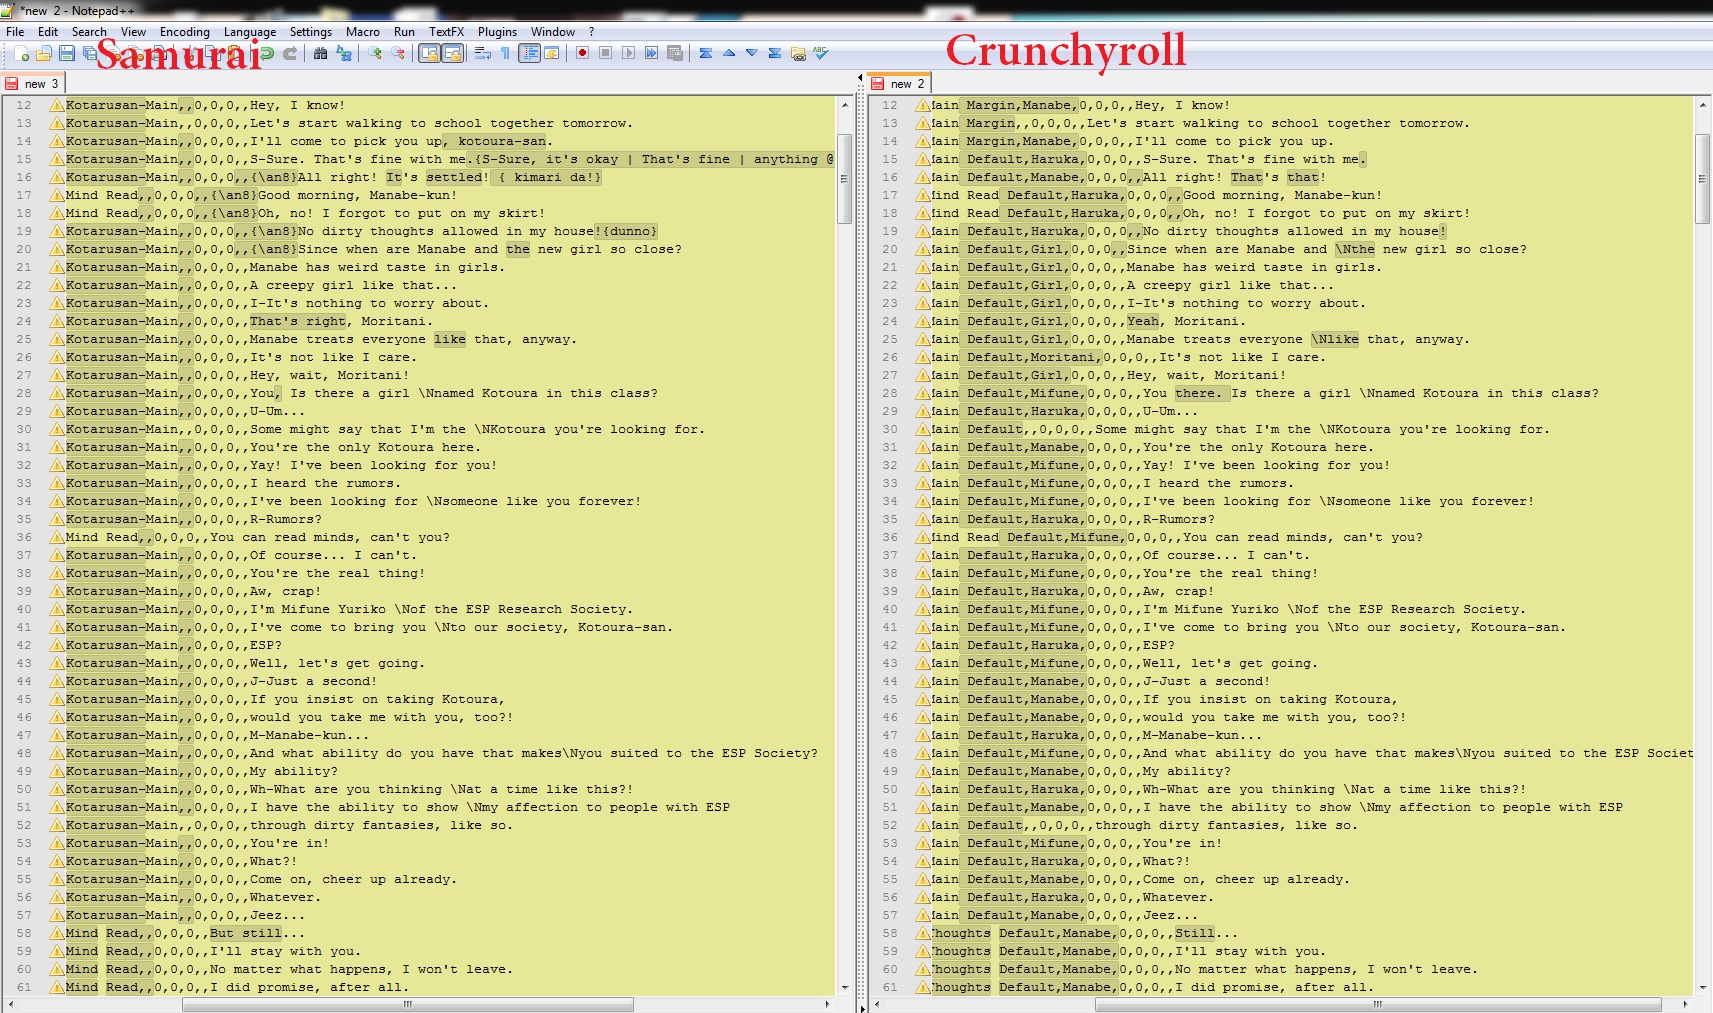Open the Language menu
The width and height of the screenshot is (1713, 1013).
click(x=250, y=32)
